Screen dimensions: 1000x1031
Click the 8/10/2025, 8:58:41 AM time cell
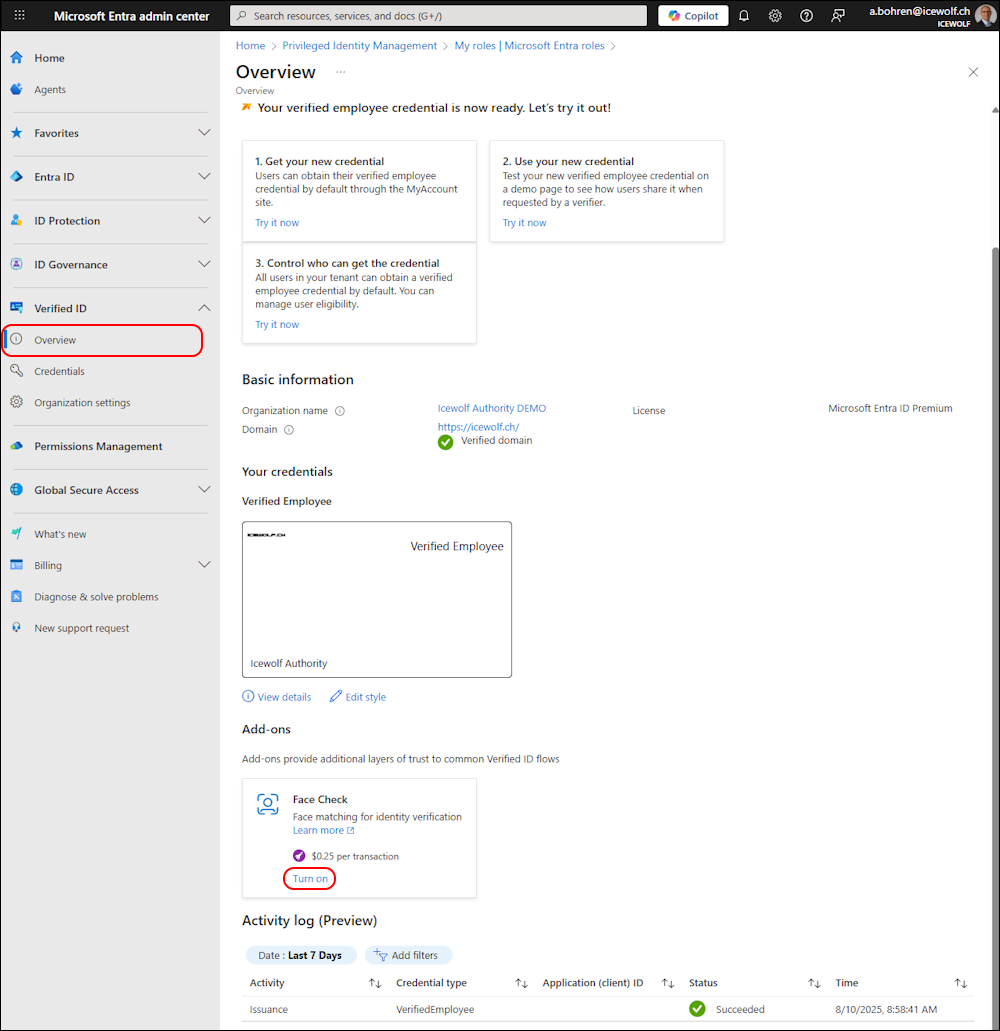pyautogui.click(x=886, y=1009)
